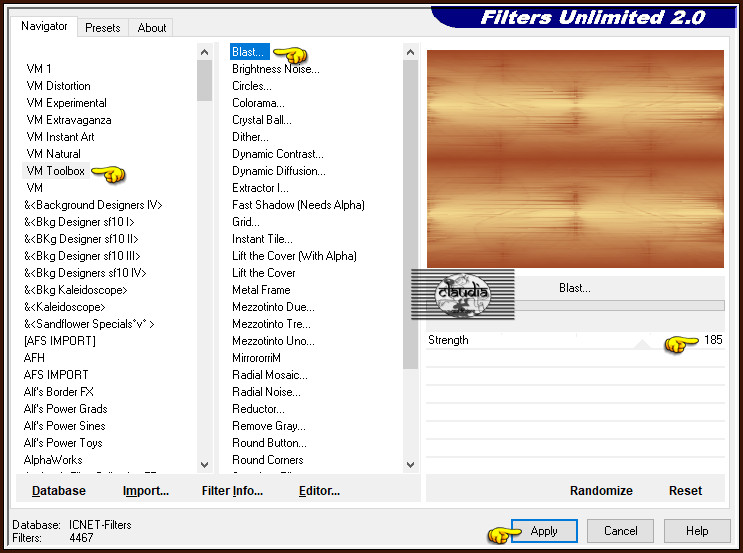Click the Apply button
743x553 pixels.
[x=544, y=531]
